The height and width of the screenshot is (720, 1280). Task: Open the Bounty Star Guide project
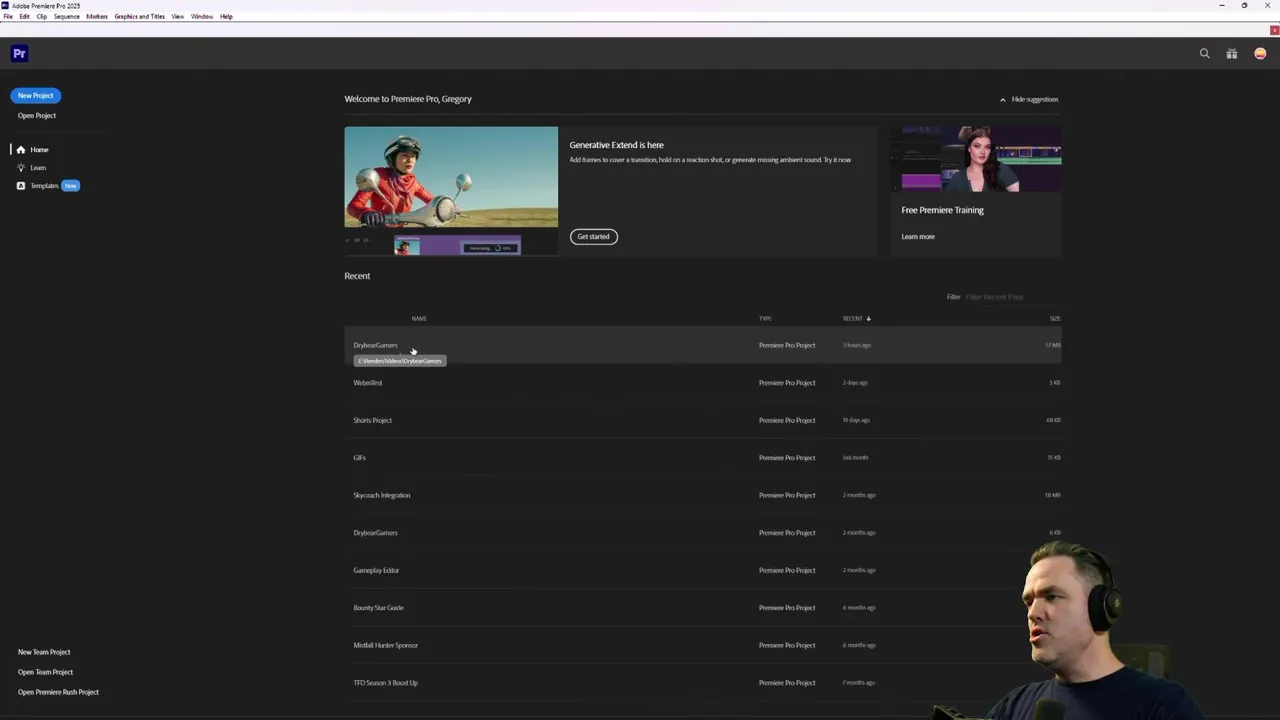pyautogui.click(x=703, y=608)
